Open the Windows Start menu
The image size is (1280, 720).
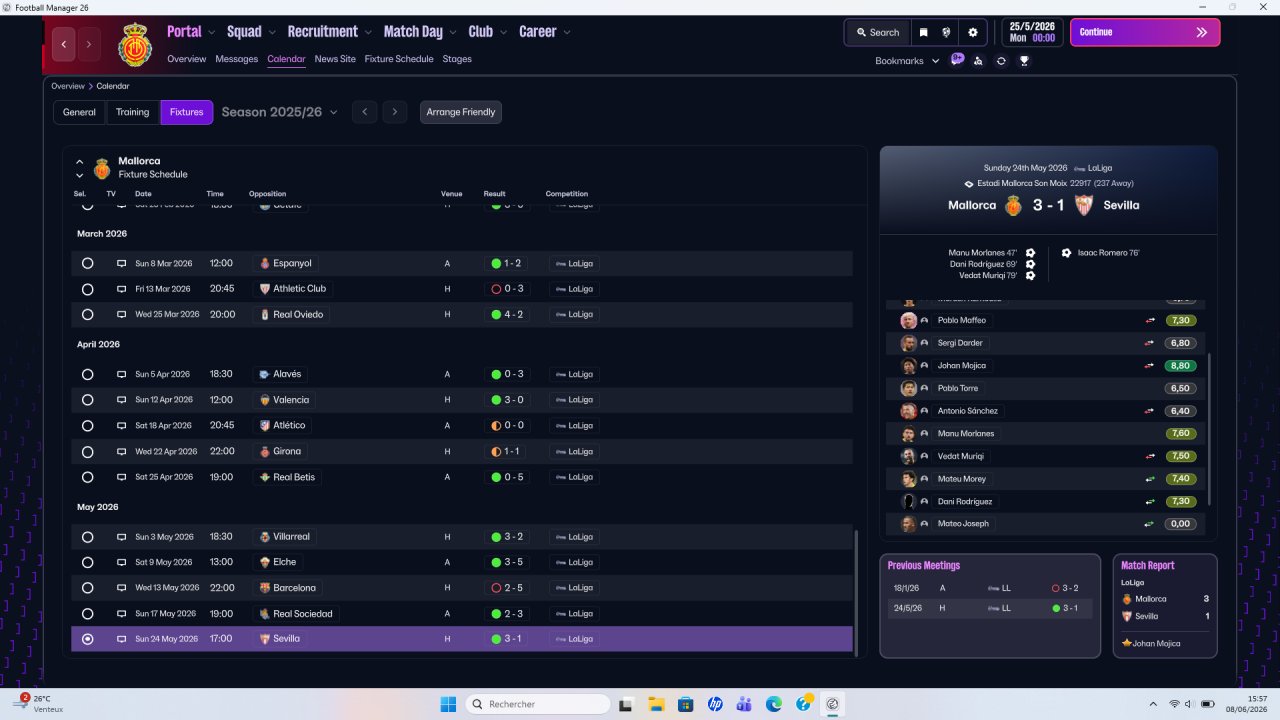click(x=448, y=704)
